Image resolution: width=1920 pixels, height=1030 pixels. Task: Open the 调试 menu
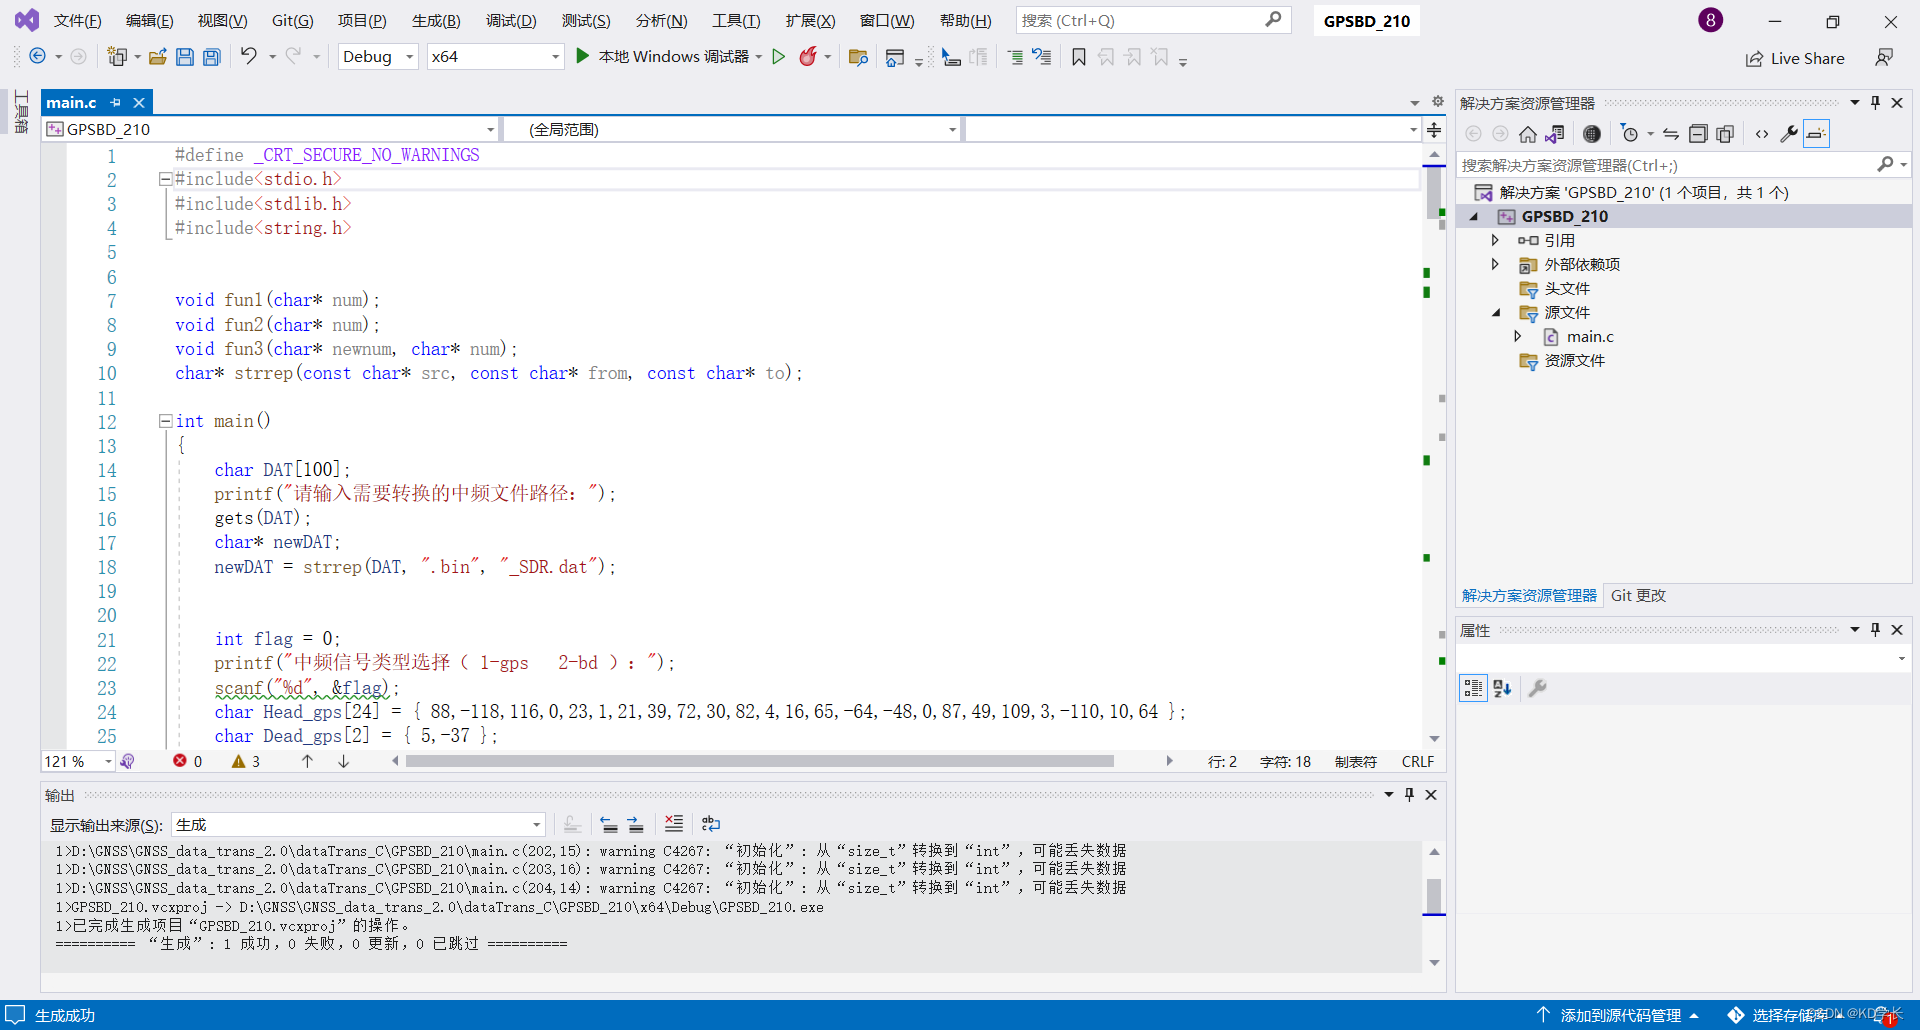[511, 20]
